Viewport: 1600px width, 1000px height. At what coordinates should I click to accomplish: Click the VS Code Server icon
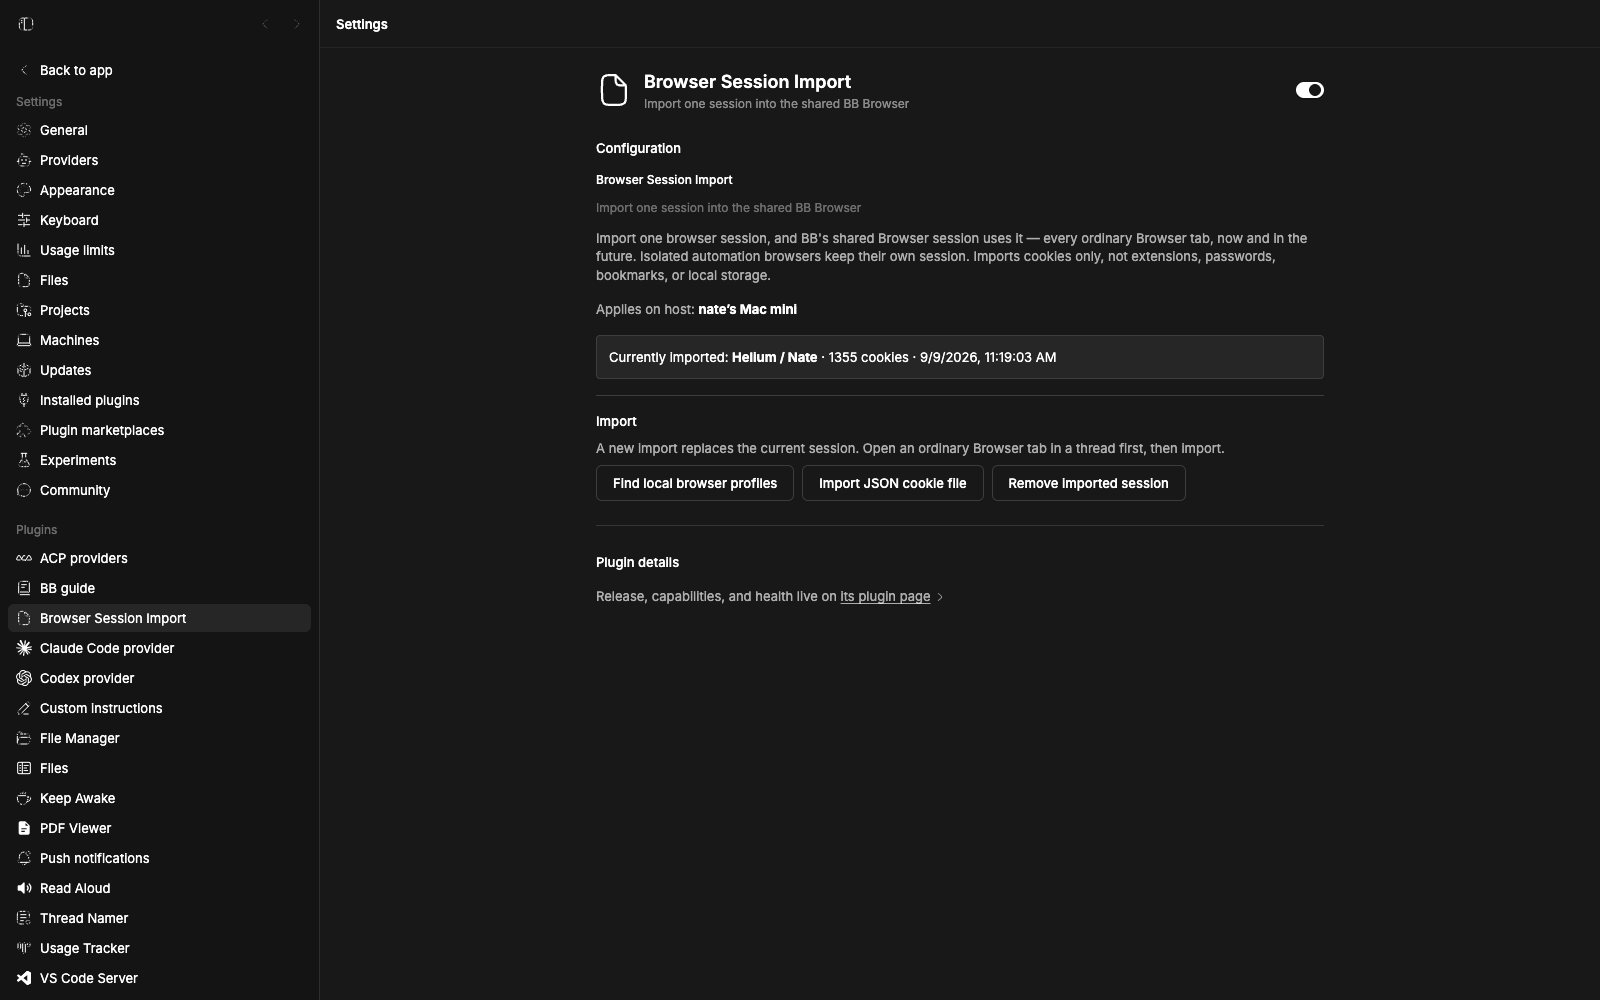click(24, 978)
